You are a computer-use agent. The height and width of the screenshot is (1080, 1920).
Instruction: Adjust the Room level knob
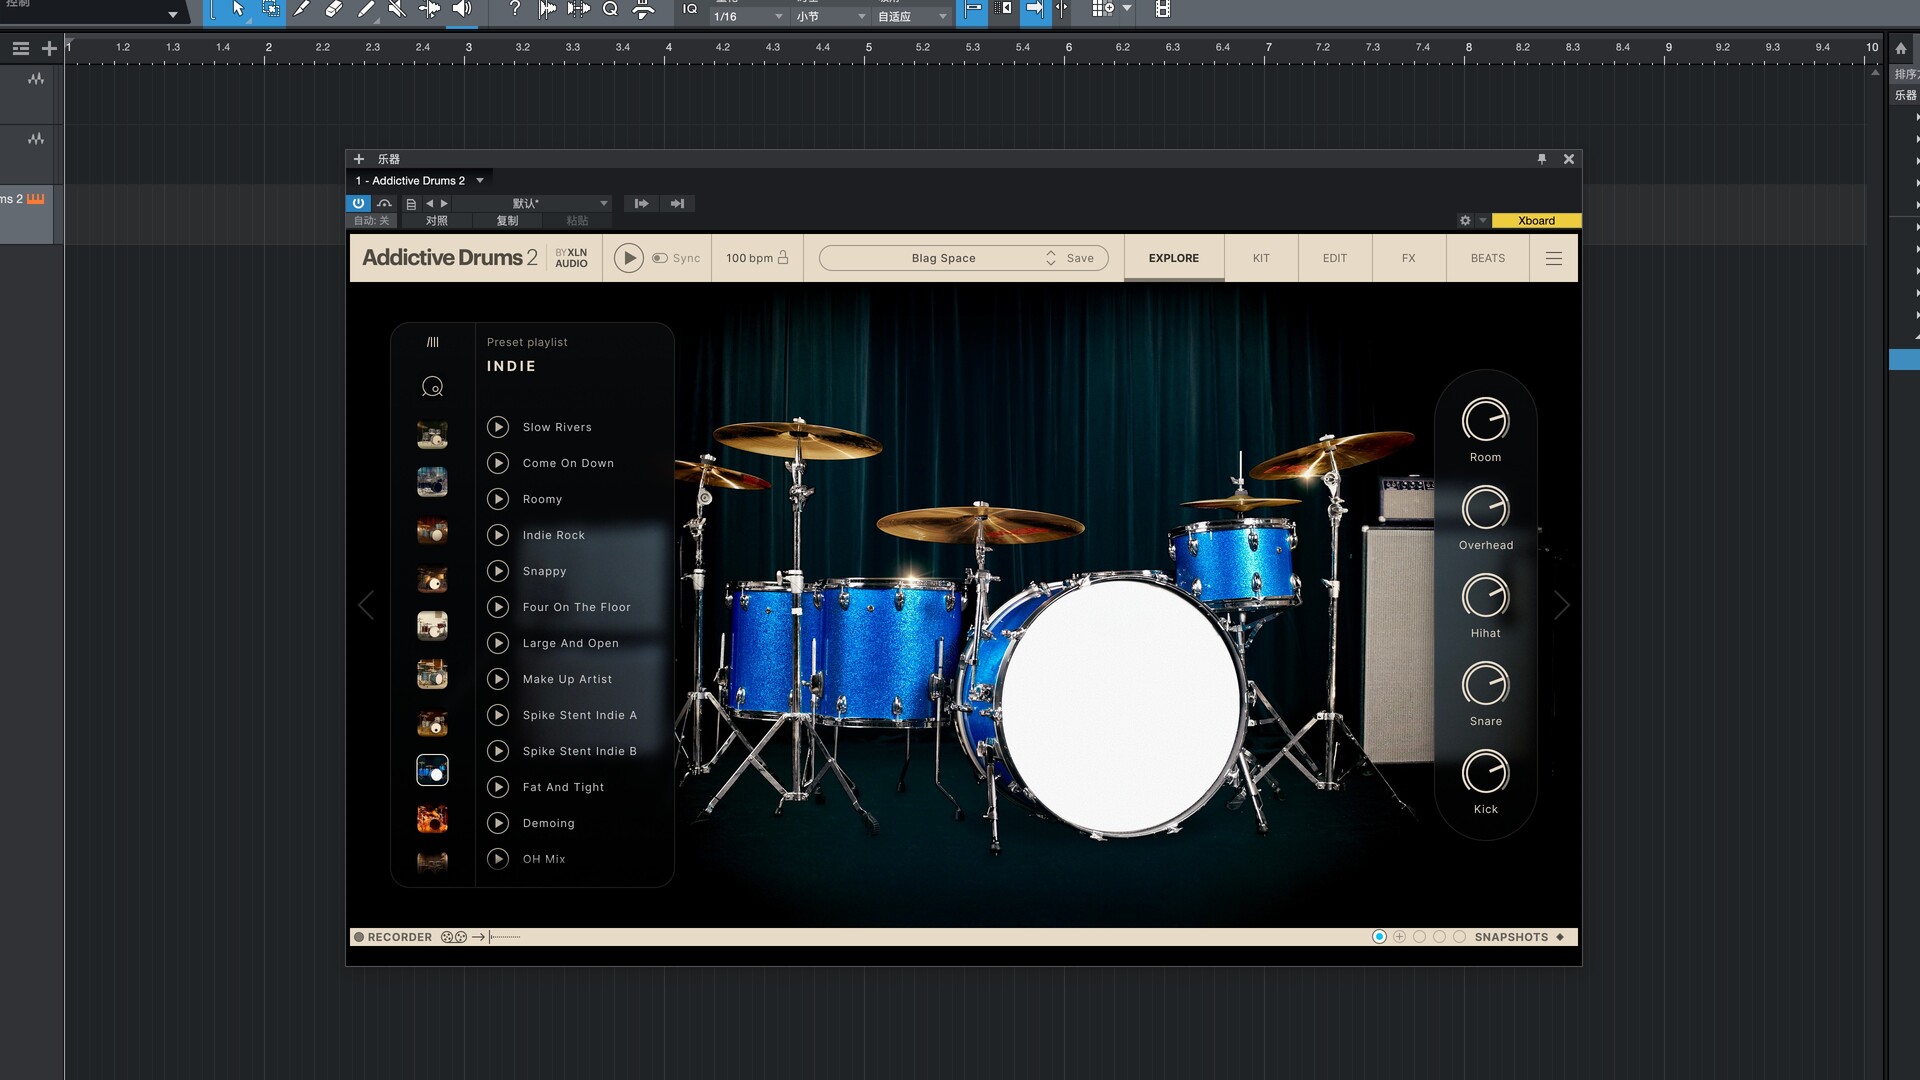click(x=1485, y=420)
